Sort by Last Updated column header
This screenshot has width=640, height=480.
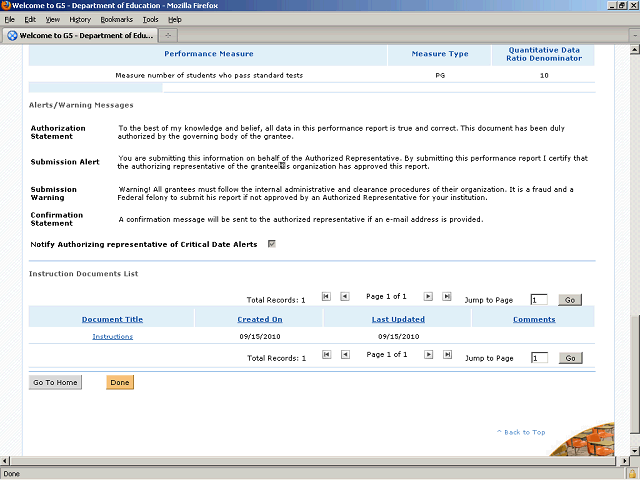[x=398, y=320]
